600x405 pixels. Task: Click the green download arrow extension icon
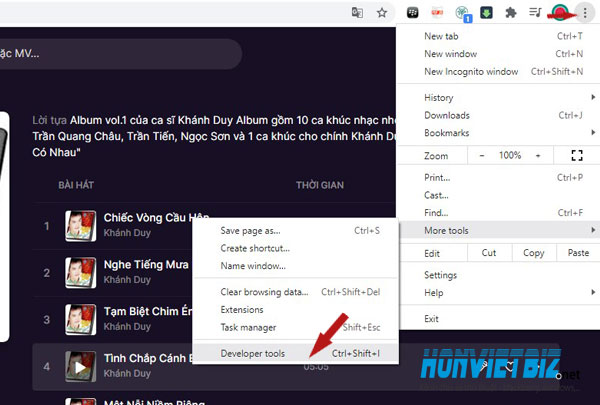point(486,13)
